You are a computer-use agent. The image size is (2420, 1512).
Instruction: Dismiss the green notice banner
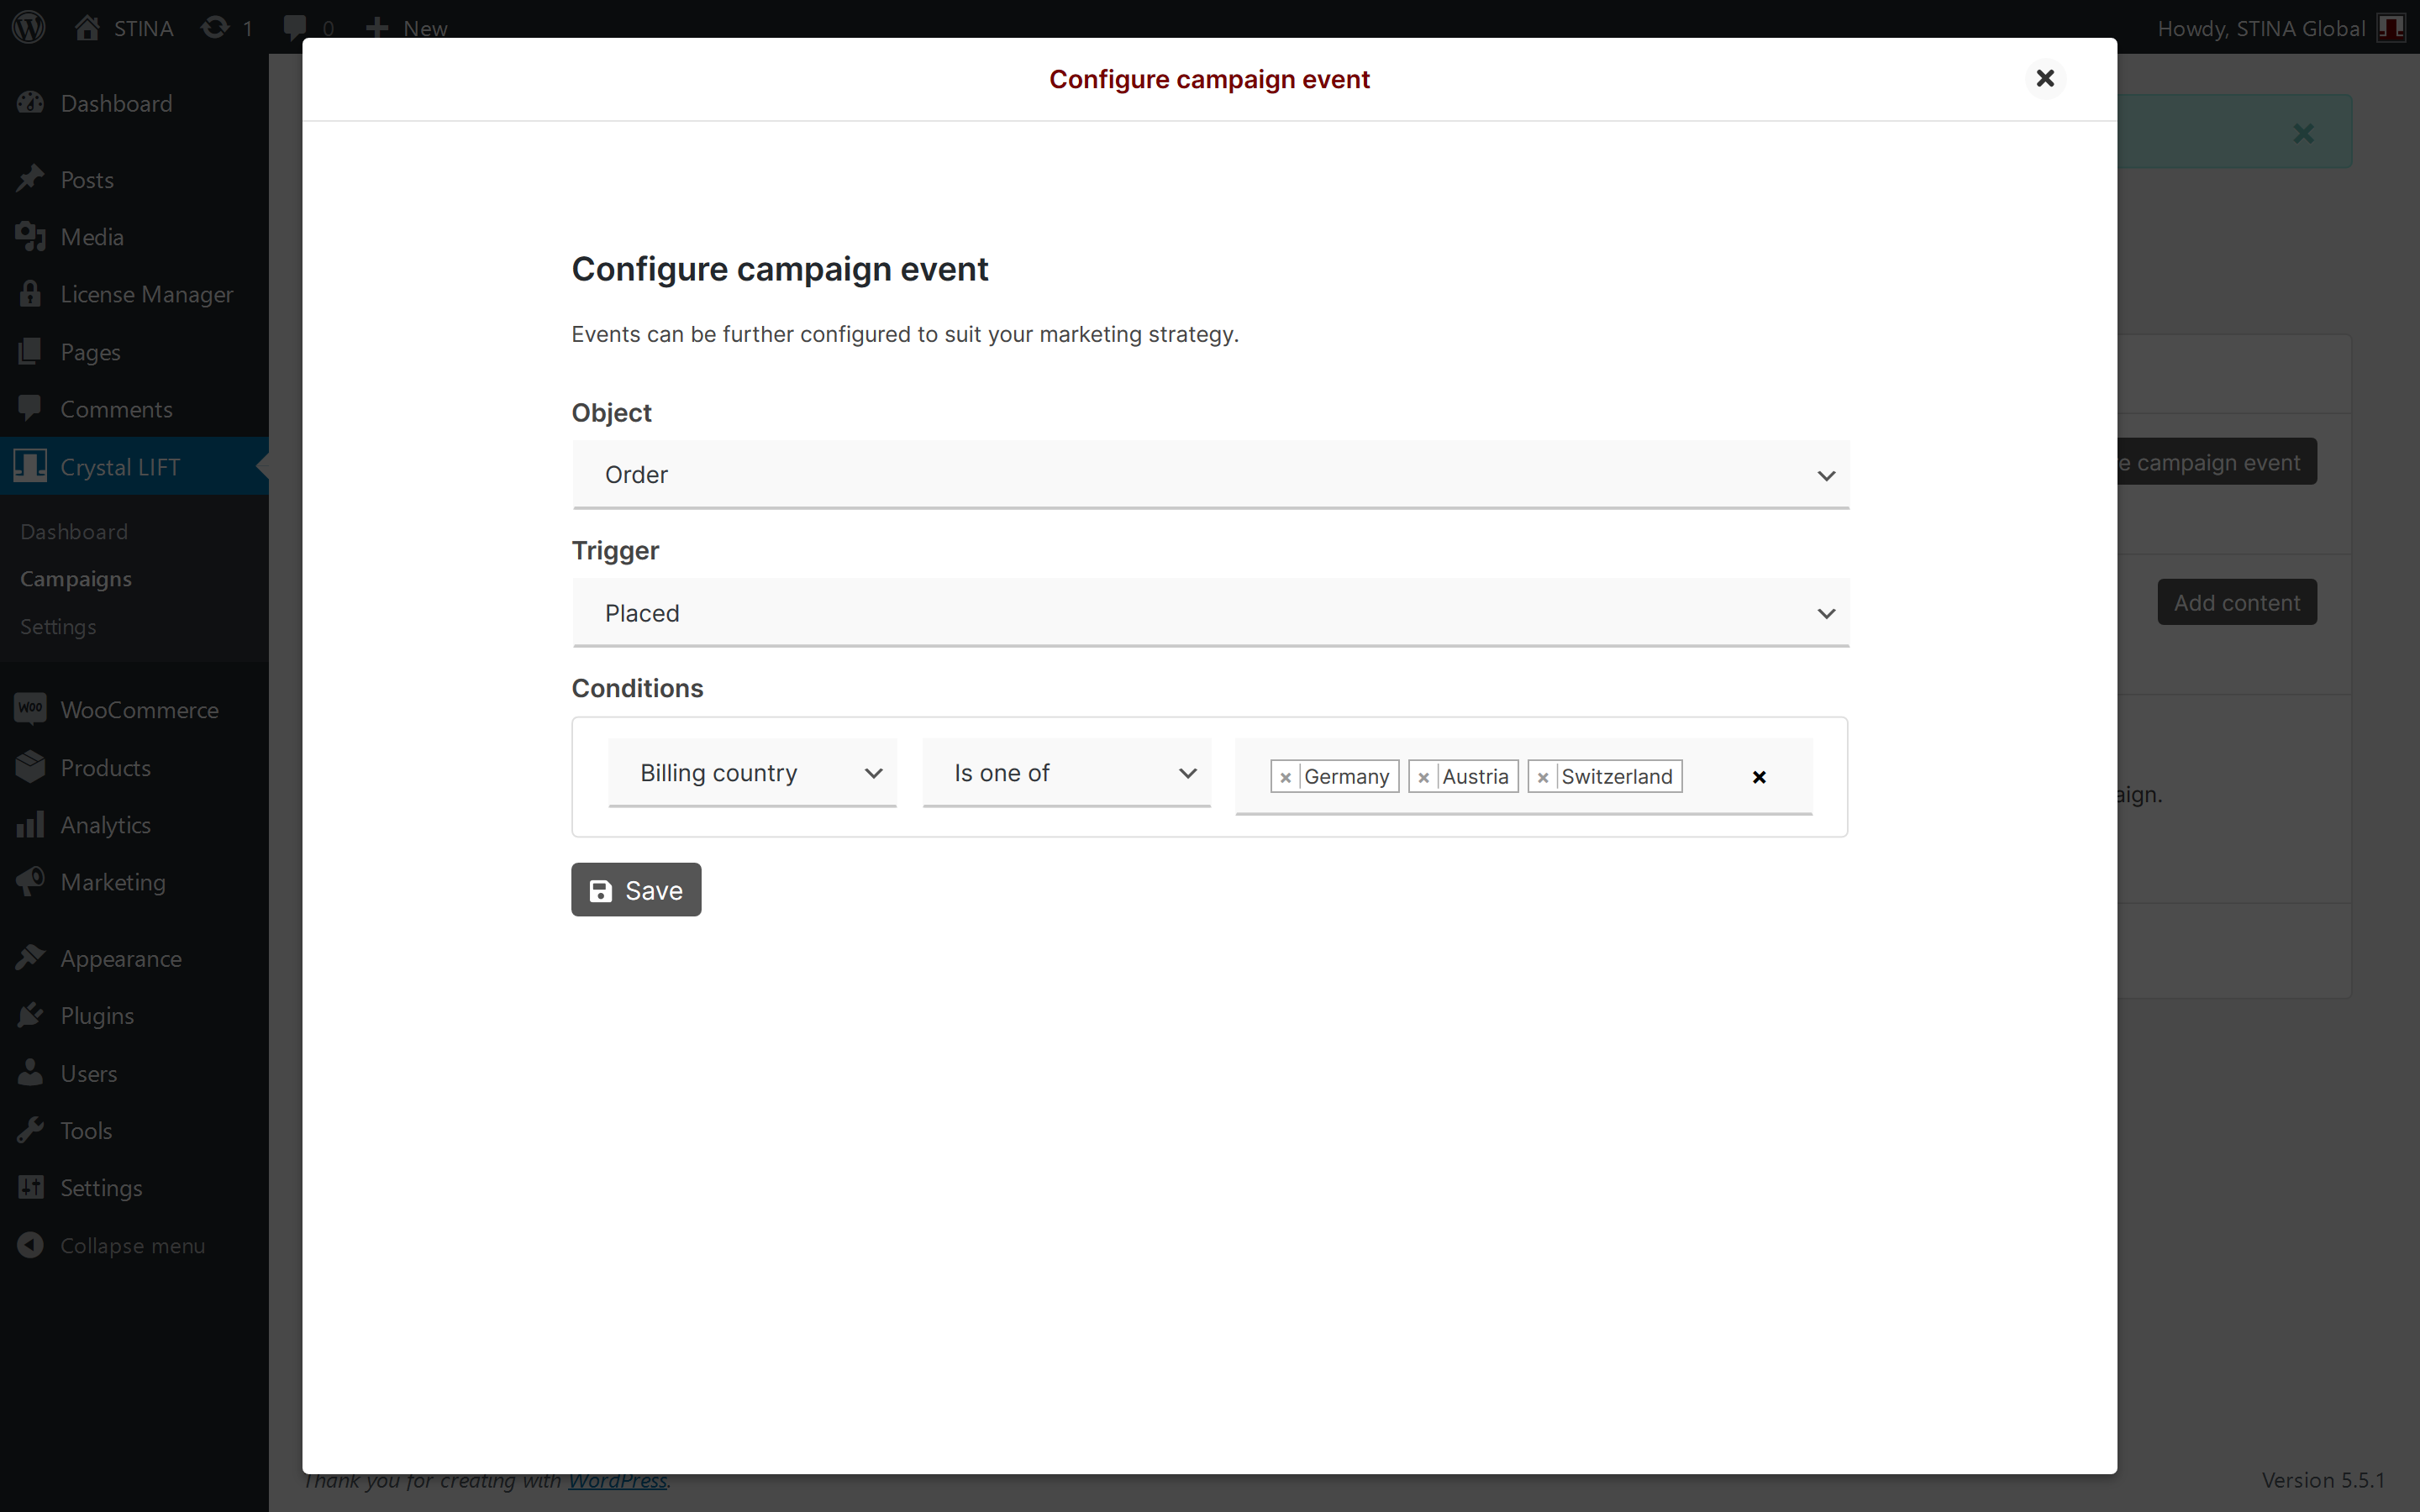pos(2303,133)
